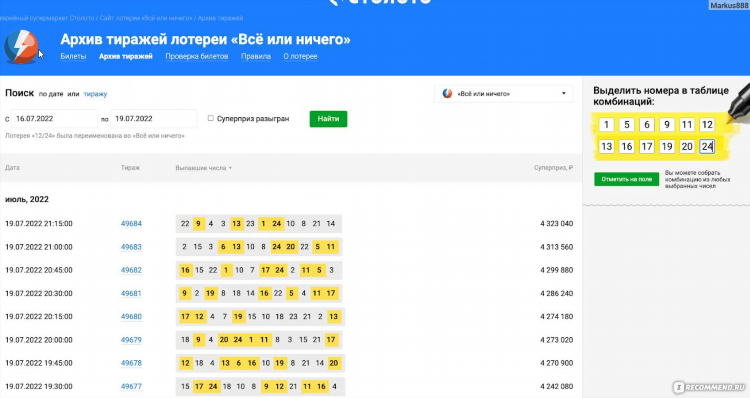Viewport: 750px width, 398px height.
Task: Click highlight number box 17
Action: tap(647, 146)
